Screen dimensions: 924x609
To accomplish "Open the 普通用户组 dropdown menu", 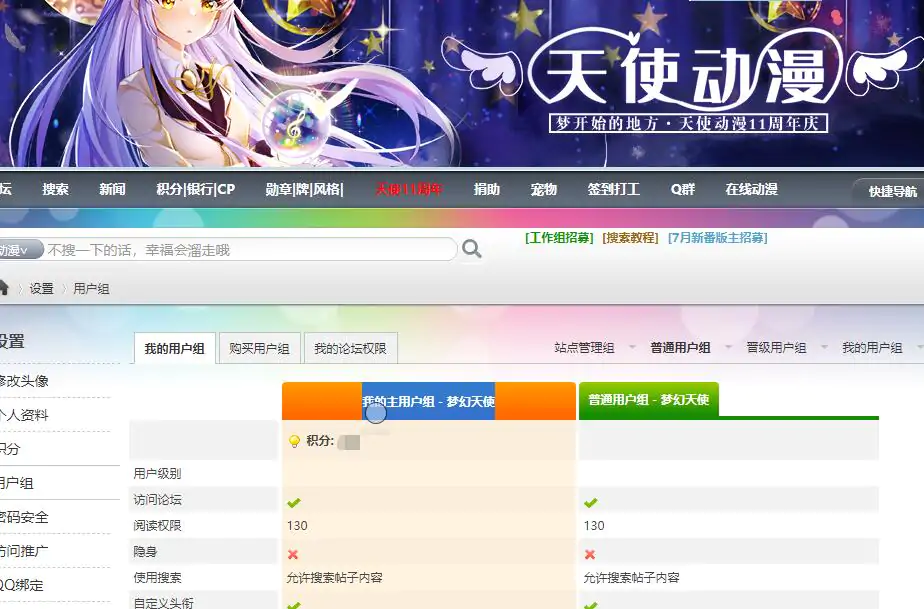I will pyautogui.click(x=690, y=348).
